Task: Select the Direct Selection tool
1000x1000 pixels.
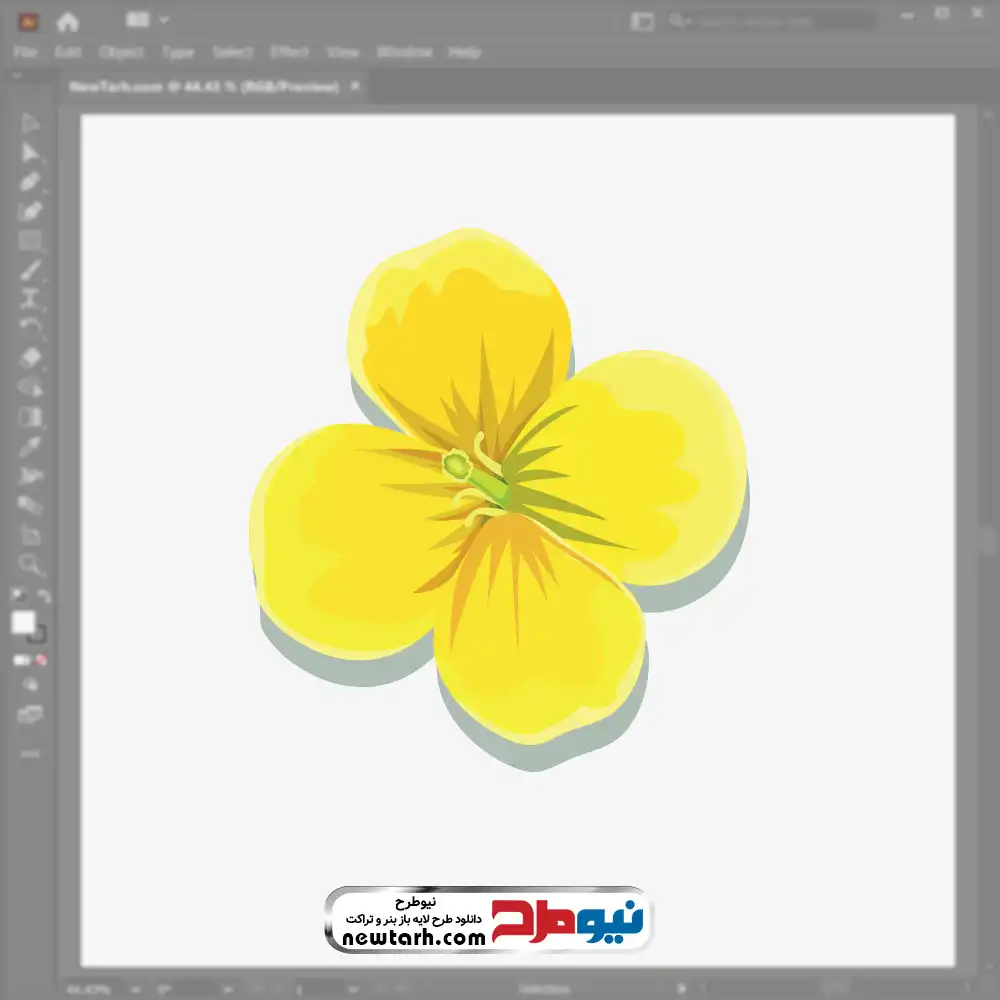Action: point(30,153)
